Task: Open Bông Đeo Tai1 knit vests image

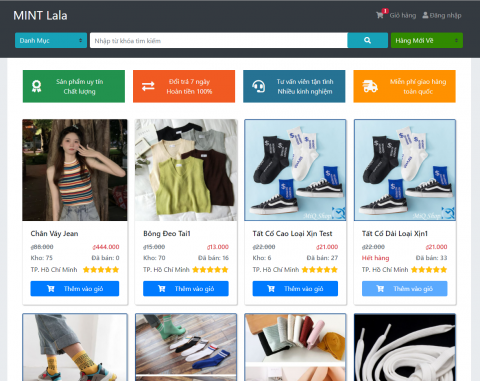Action: pos(186,170)
